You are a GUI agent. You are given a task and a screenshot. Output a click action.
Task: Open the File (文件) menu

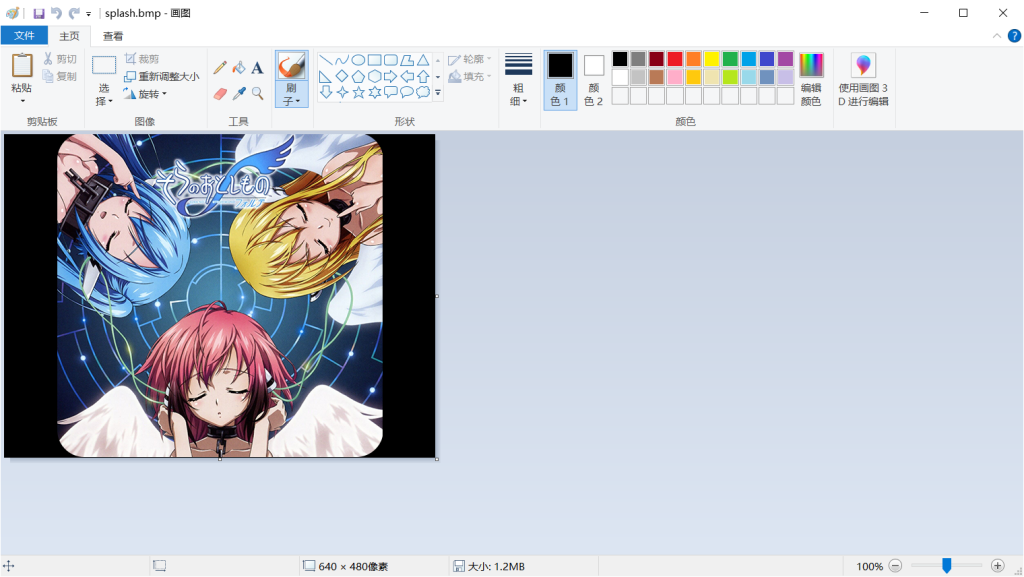(24, 36)
